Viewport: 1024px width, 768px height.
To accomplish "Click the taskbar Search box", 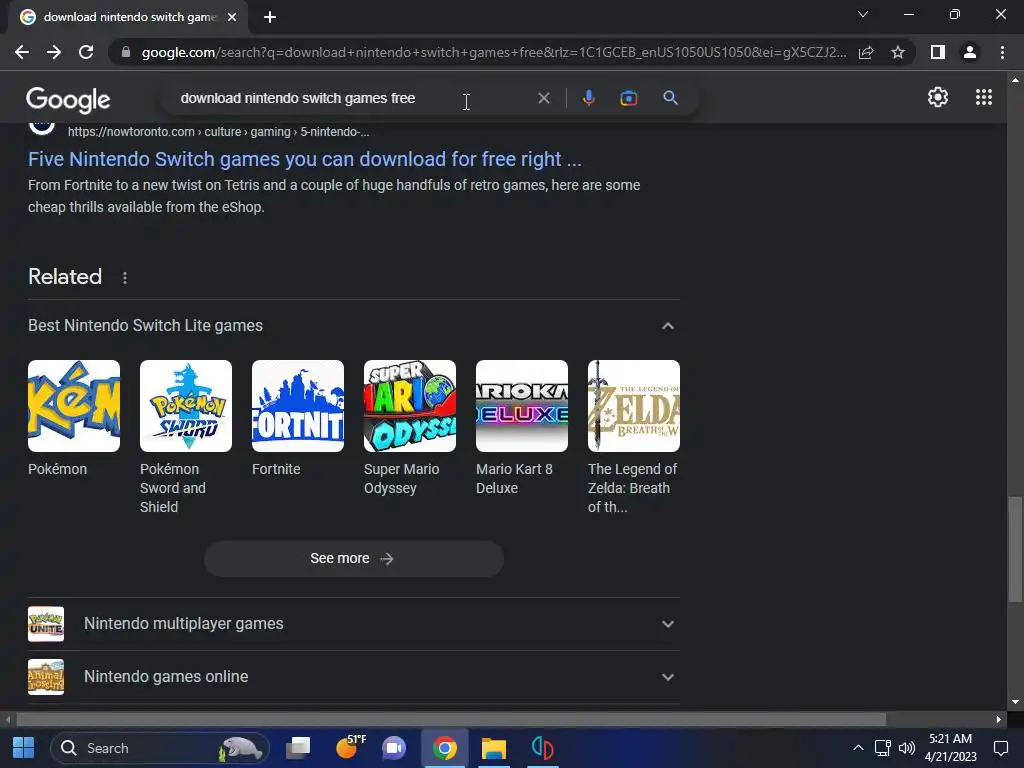I will tap(160, 748).
